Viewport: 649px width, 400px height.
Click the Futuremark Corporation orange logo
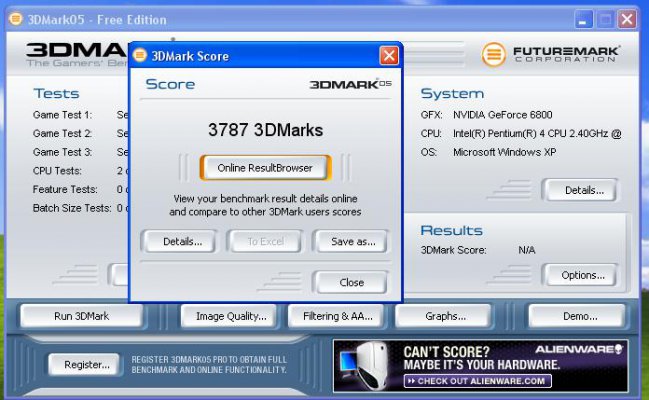[x=493, y=55]
